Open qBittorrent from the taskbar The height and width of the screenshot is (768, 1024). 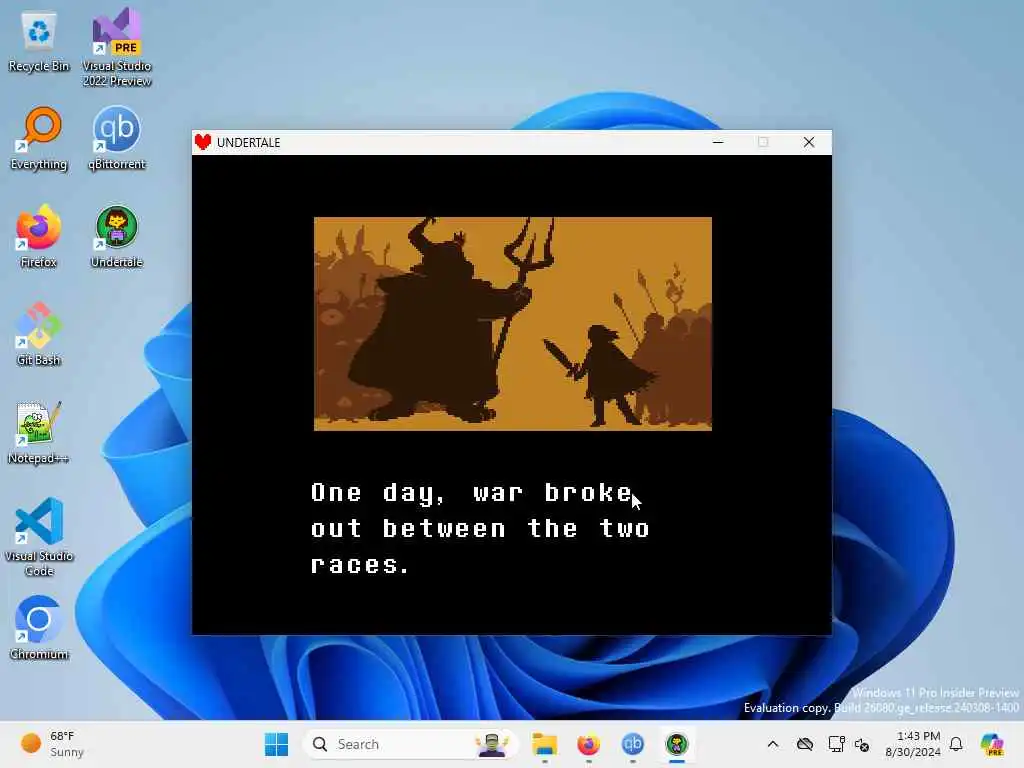point(633,744)
